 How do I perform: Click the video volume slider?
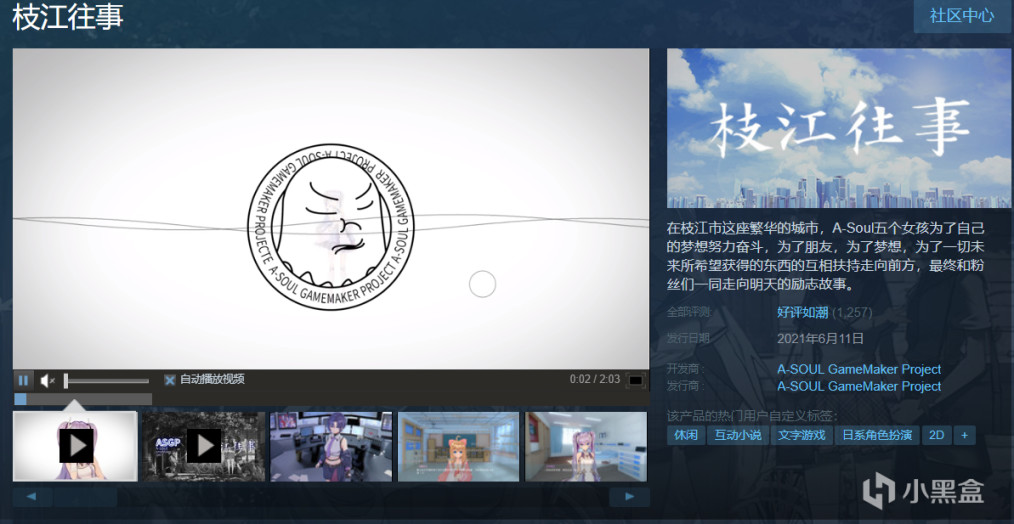[x=107, y=380]
